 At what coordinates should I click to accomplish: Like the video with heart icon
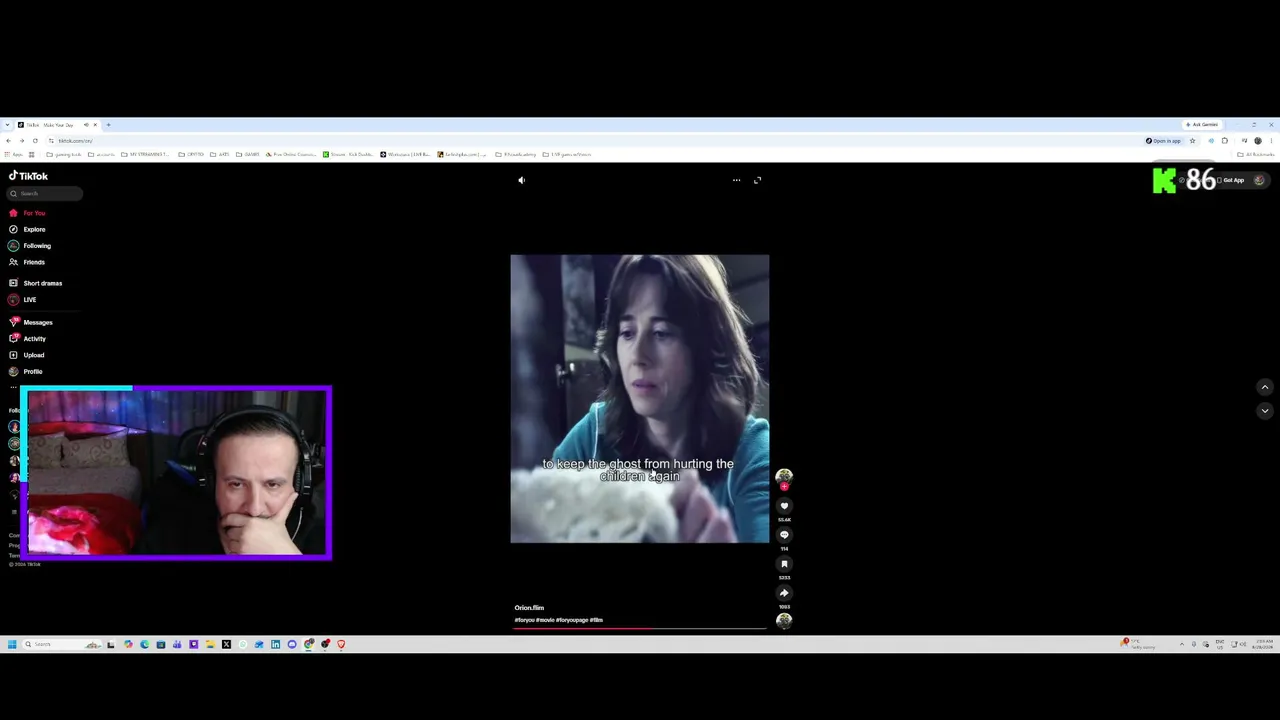coord(784,506)
